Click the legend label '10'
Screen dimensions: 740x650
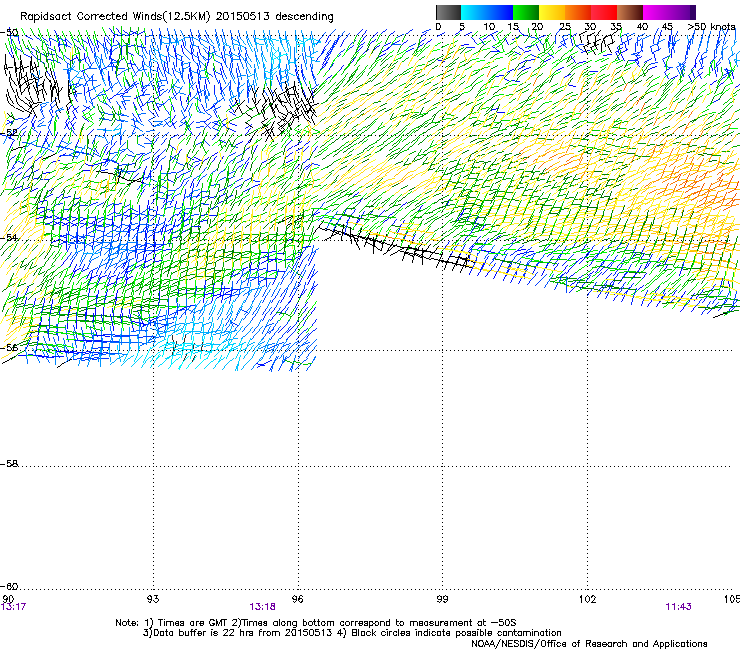(x=489, y=26)
